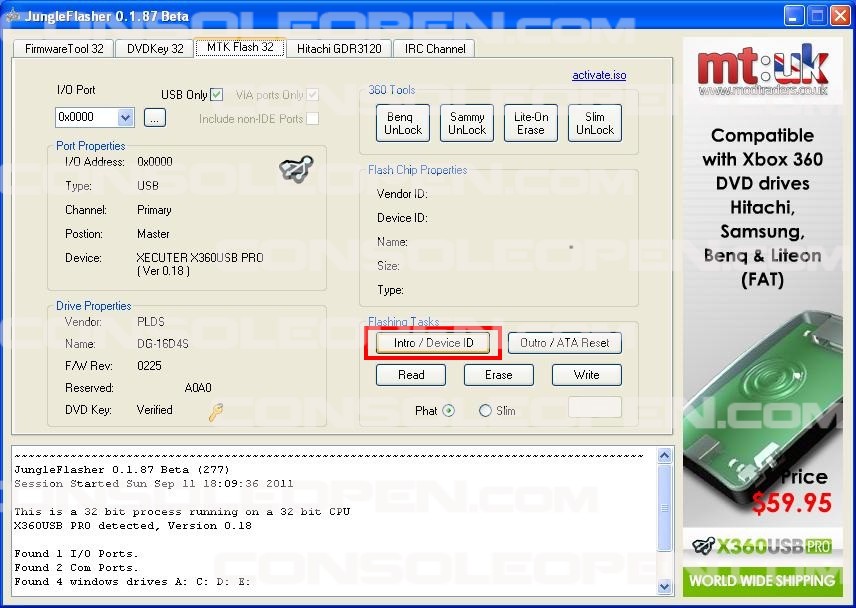Click the Slim UnLock button
This screenshot has width=856, height=608.
(x=595, y=123)
